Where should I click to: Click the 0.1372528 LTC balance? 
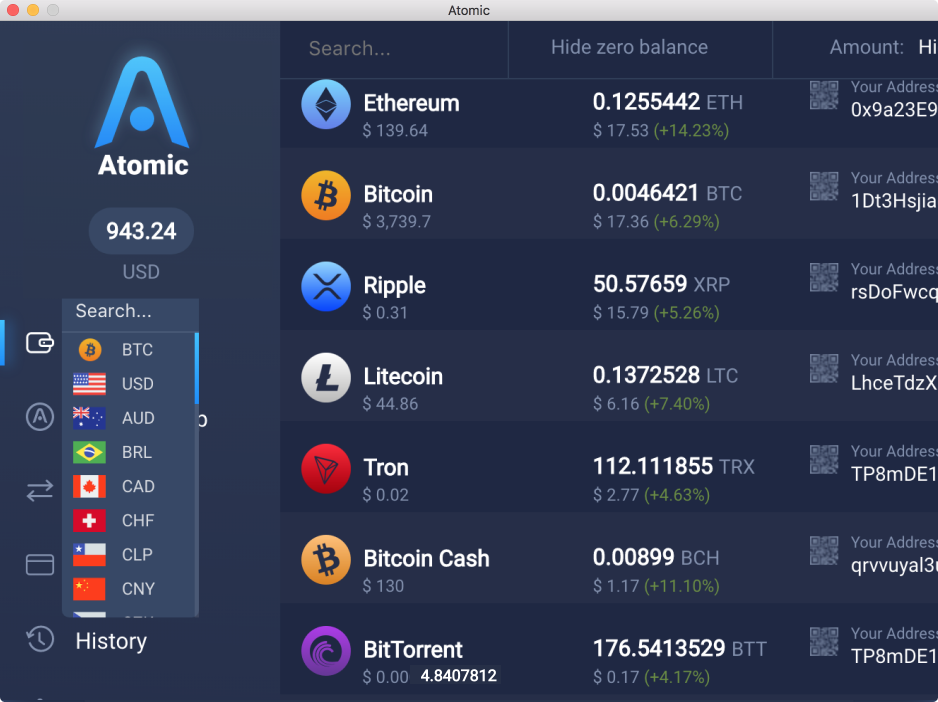665,375
